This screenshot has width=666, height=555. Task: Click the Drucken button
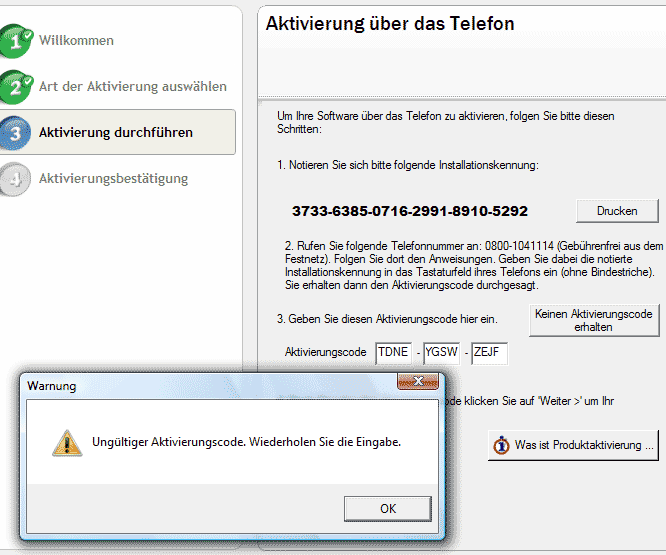pyautogui.click(x=617, y=211)
